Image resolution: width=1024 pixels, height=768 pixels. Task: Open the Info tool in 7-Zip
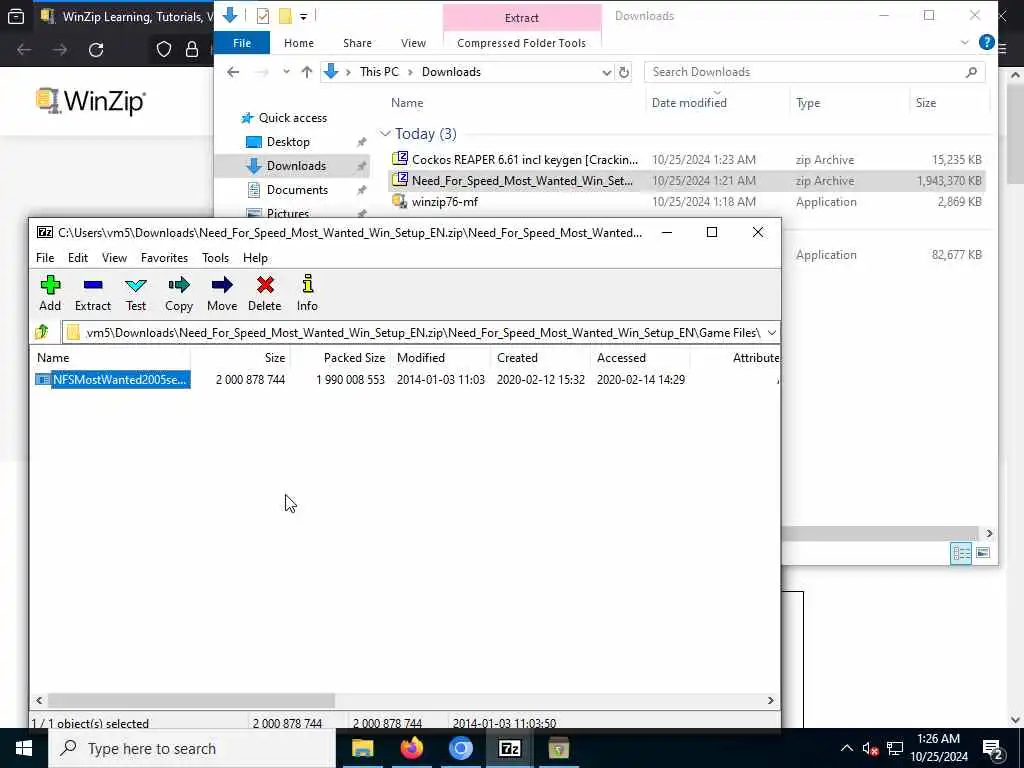click(x=307, y=293)
